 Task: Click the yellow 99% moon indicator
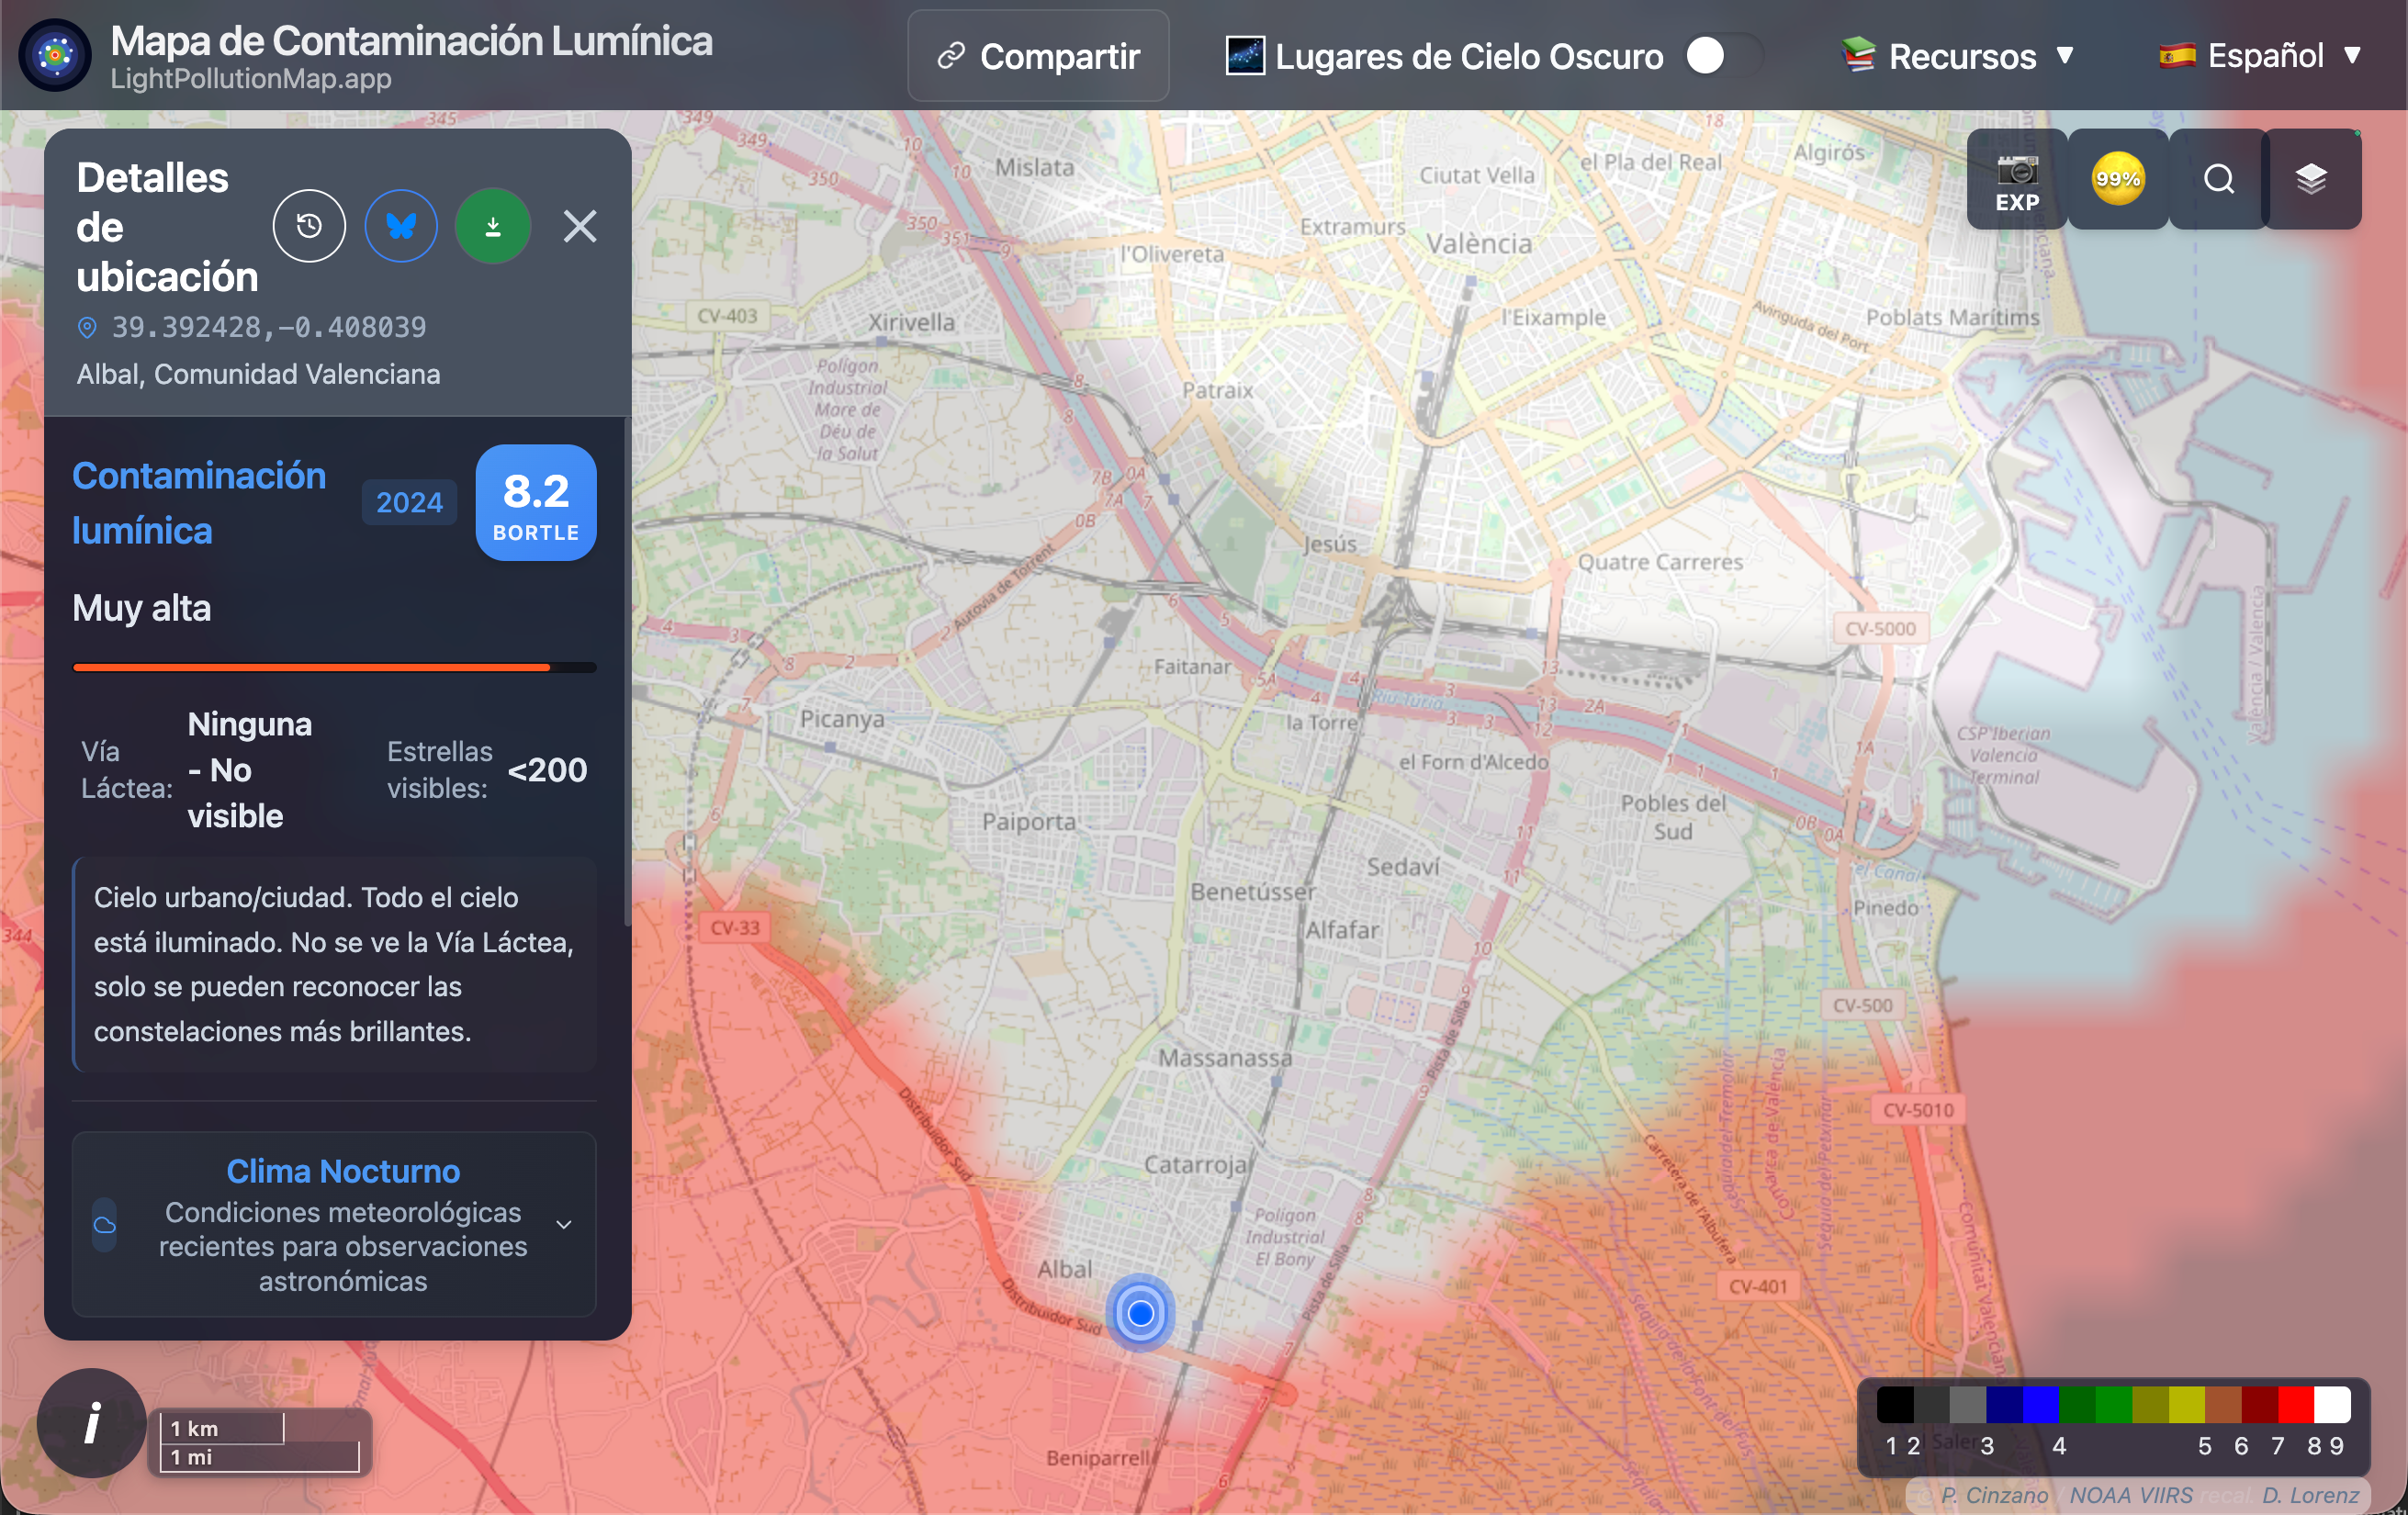coord(2117,179)
